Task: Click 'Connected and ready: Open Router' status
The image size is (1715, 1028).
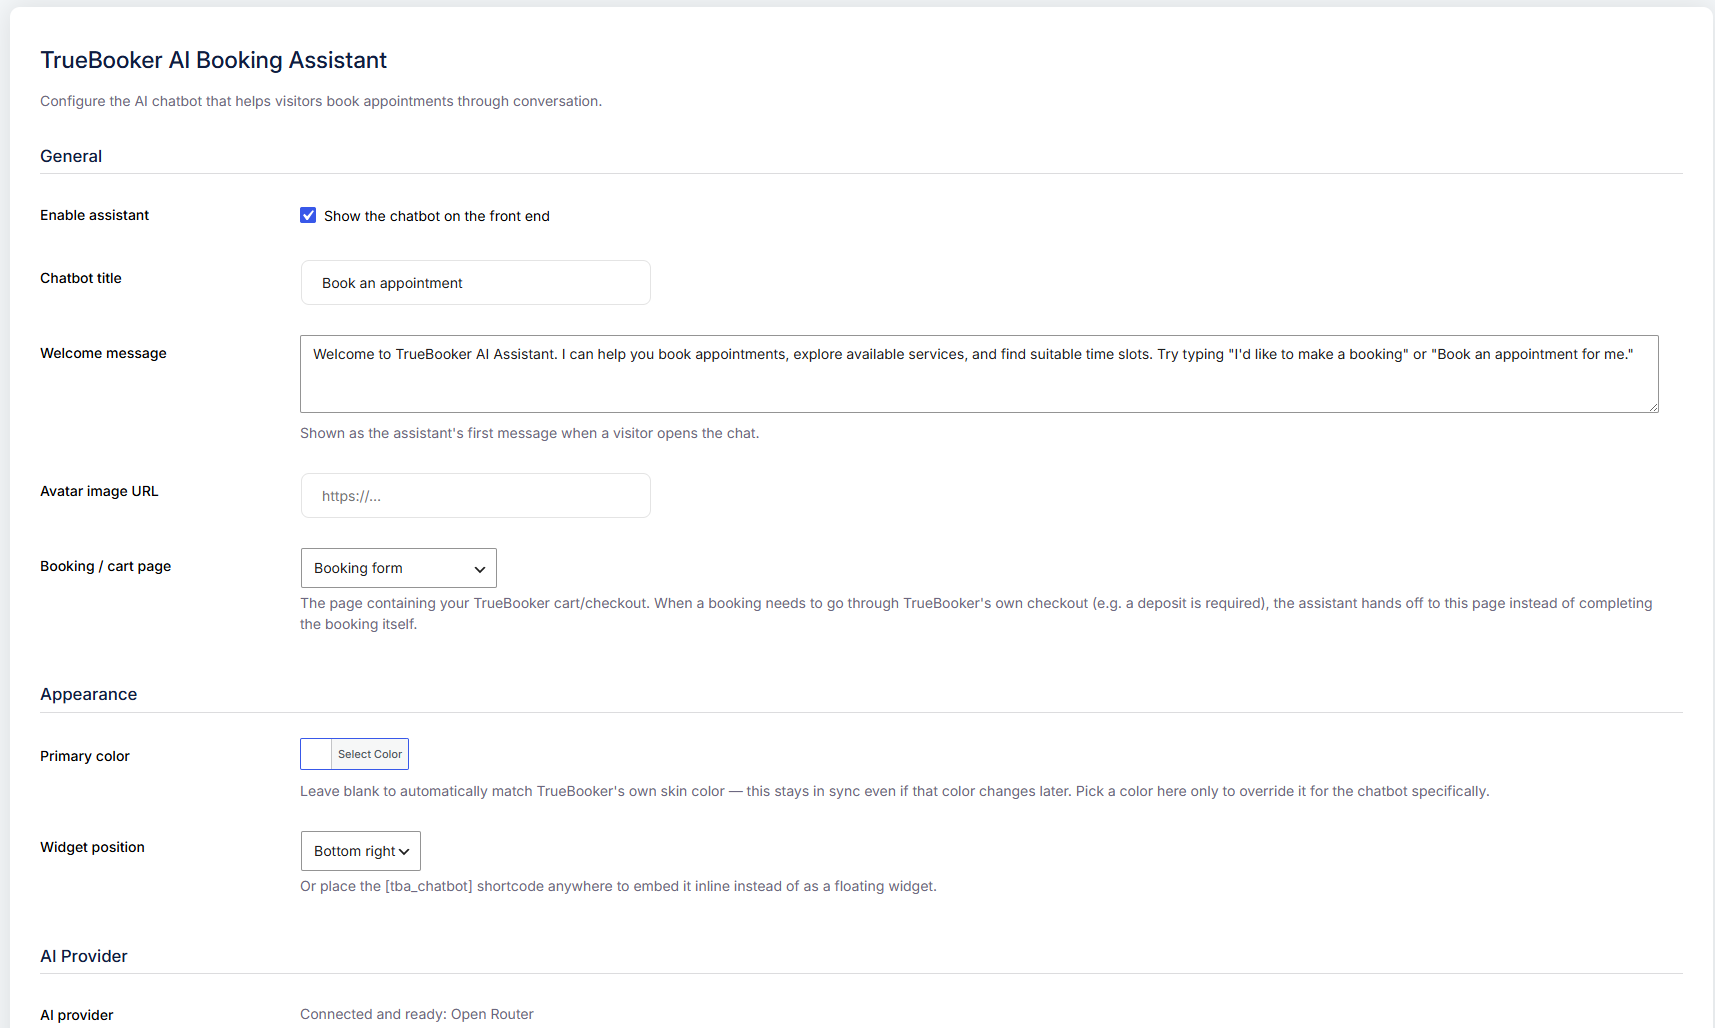Action: point(417,1014)
